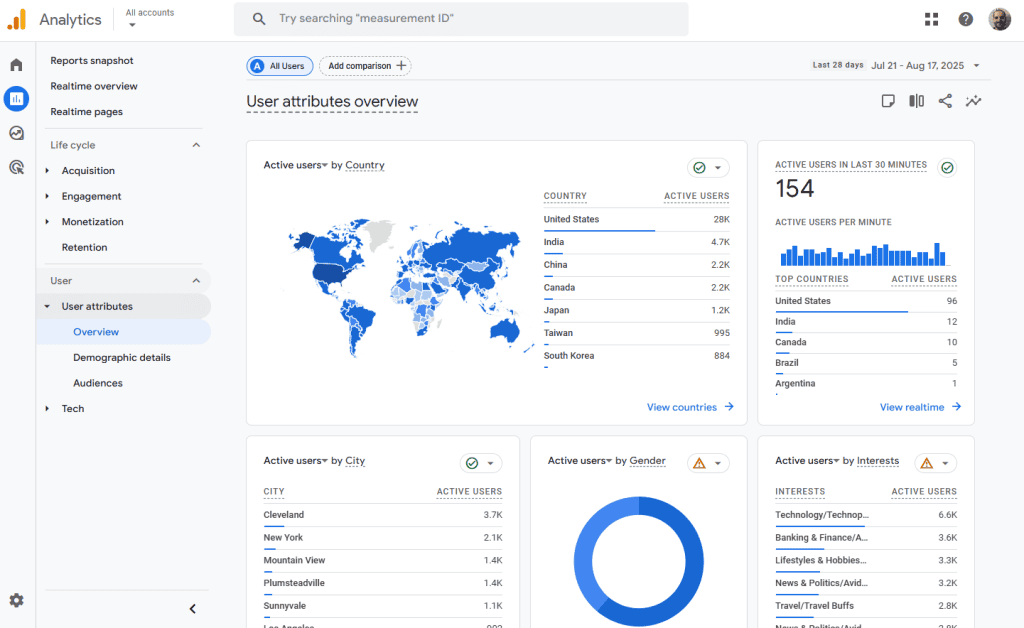Toggle the All Users comparison chip
The image size is (1024, 628).
(280, 66)
